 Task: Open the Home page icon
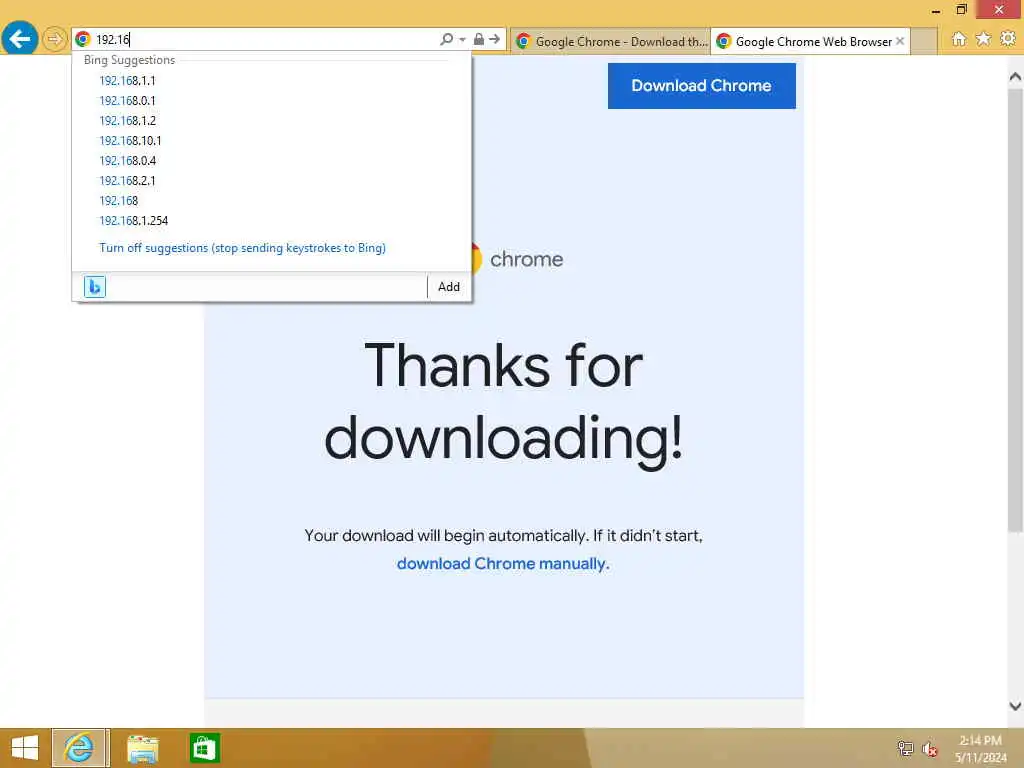pyautogui.click(x=959, y=39)
